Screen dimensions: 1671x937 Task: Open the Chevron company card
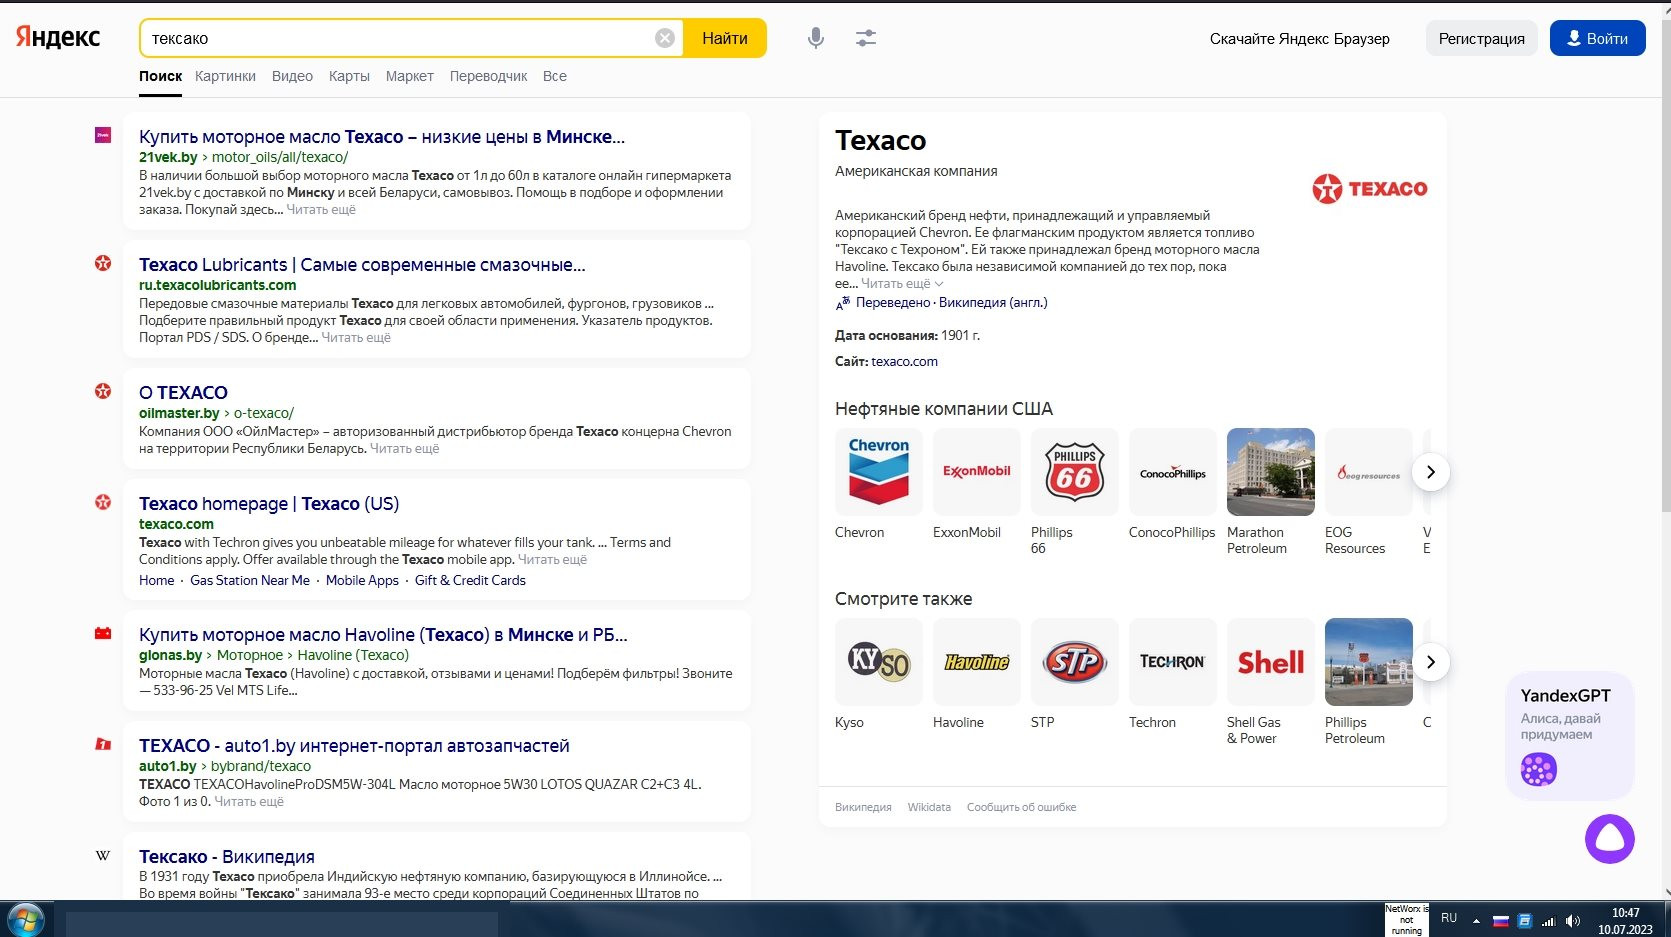coord(879,472)
